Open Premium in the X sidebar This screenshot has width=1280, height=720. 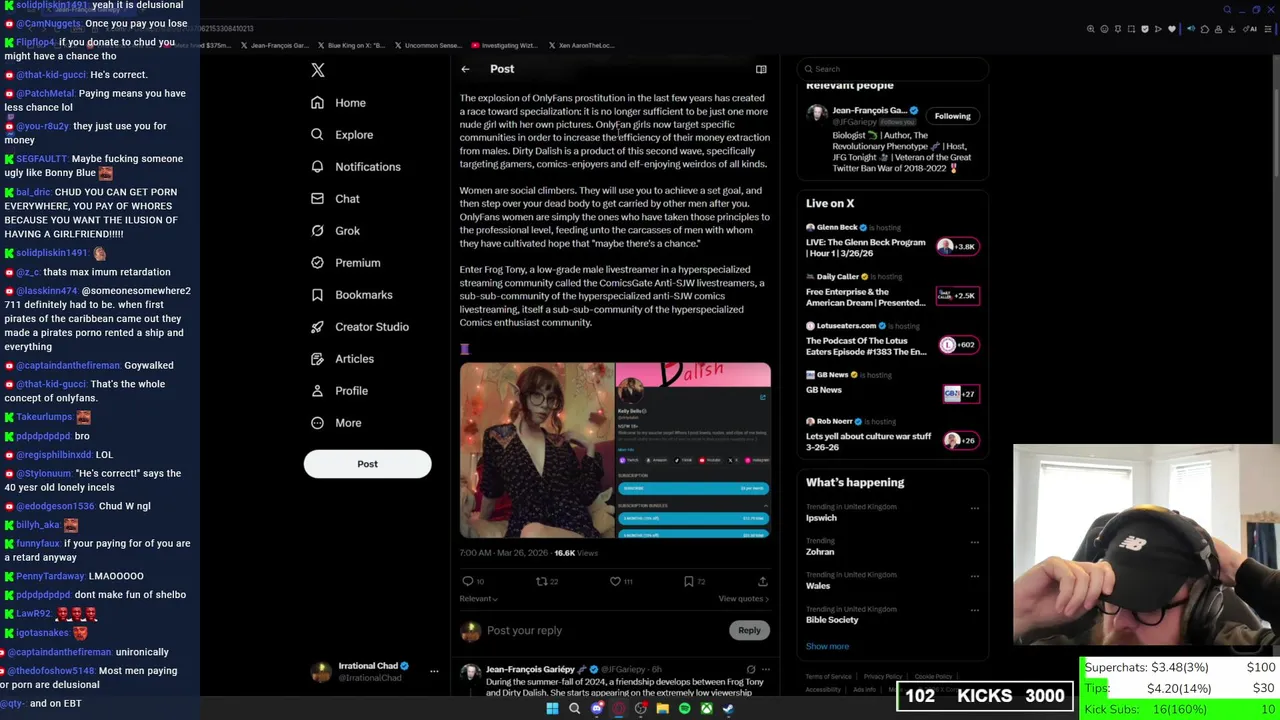[x=345, y=263]
